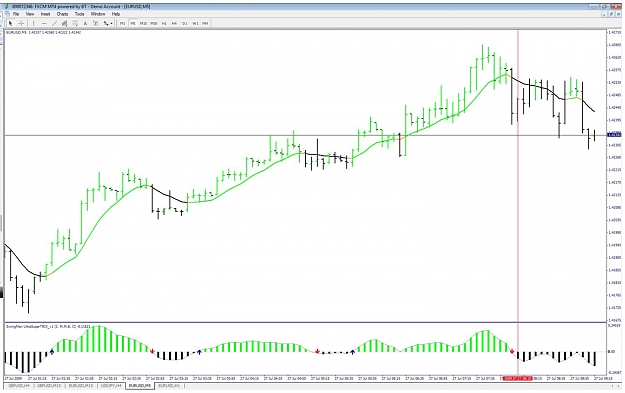Image resolution: width=625 pixels, height=393 pixels.
Task: Switch chart to H4 timeframe
Action: point(174,24)
